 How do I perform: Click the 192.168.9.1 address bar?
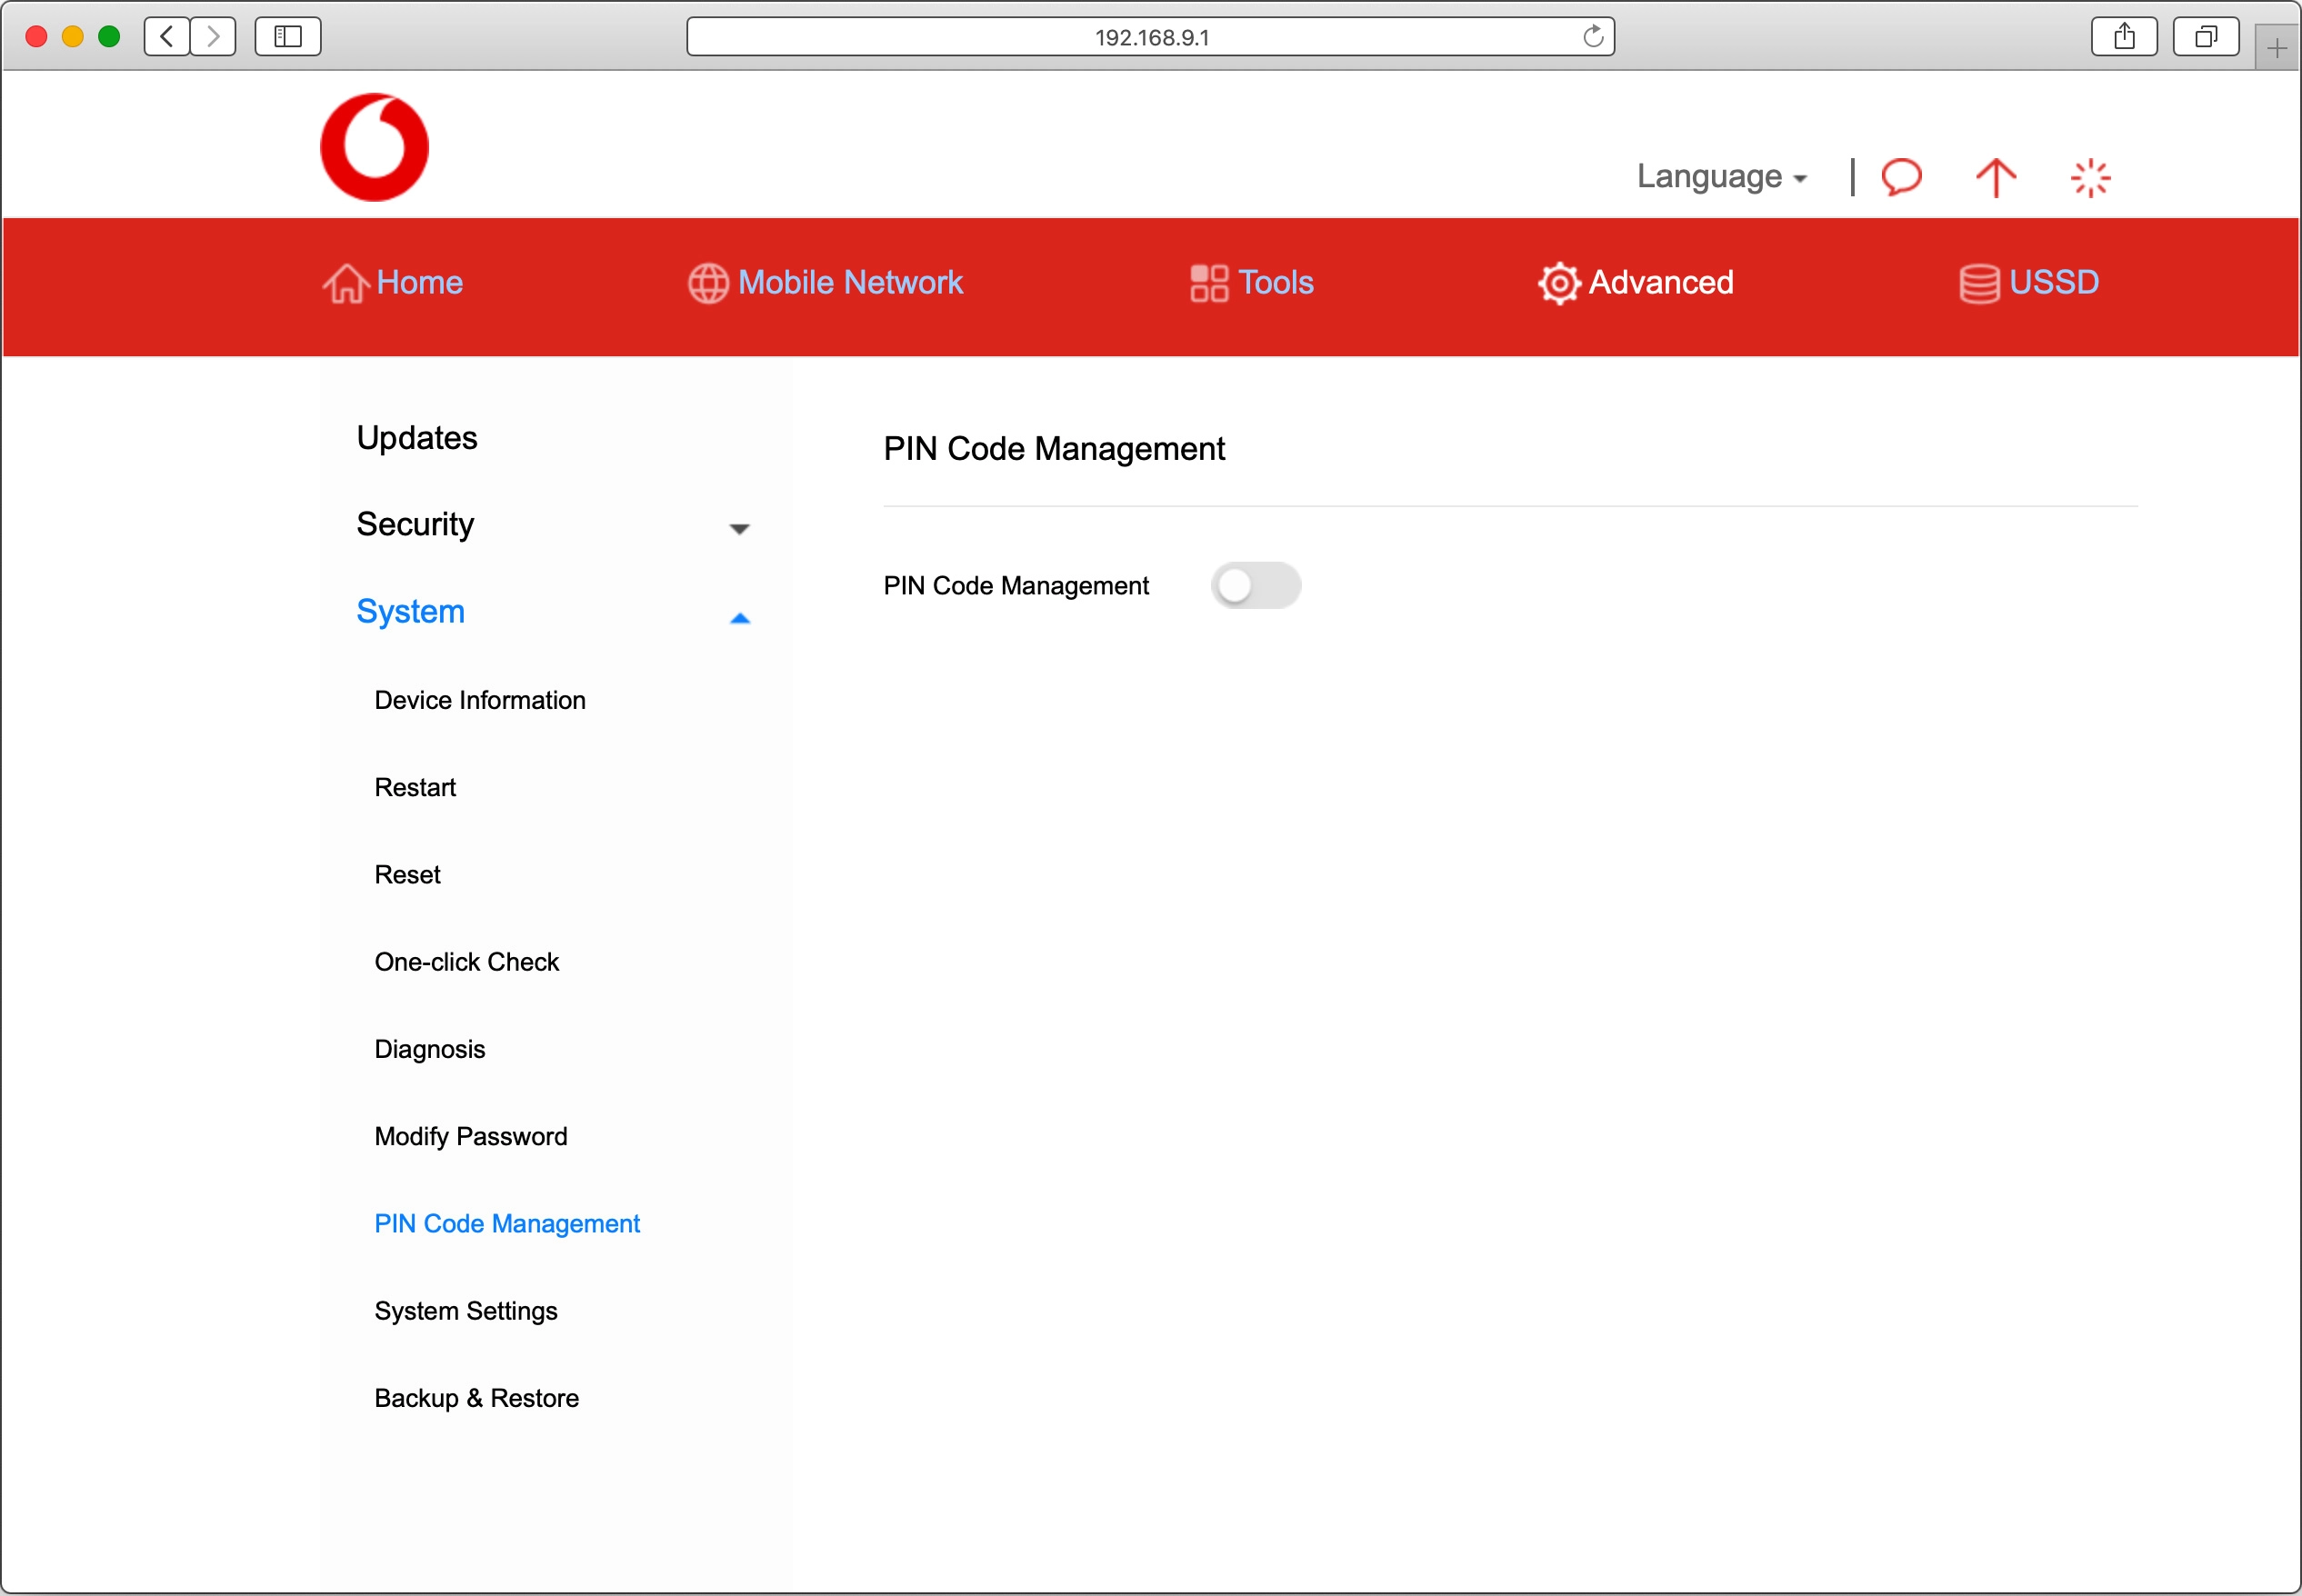(1150, 37)
